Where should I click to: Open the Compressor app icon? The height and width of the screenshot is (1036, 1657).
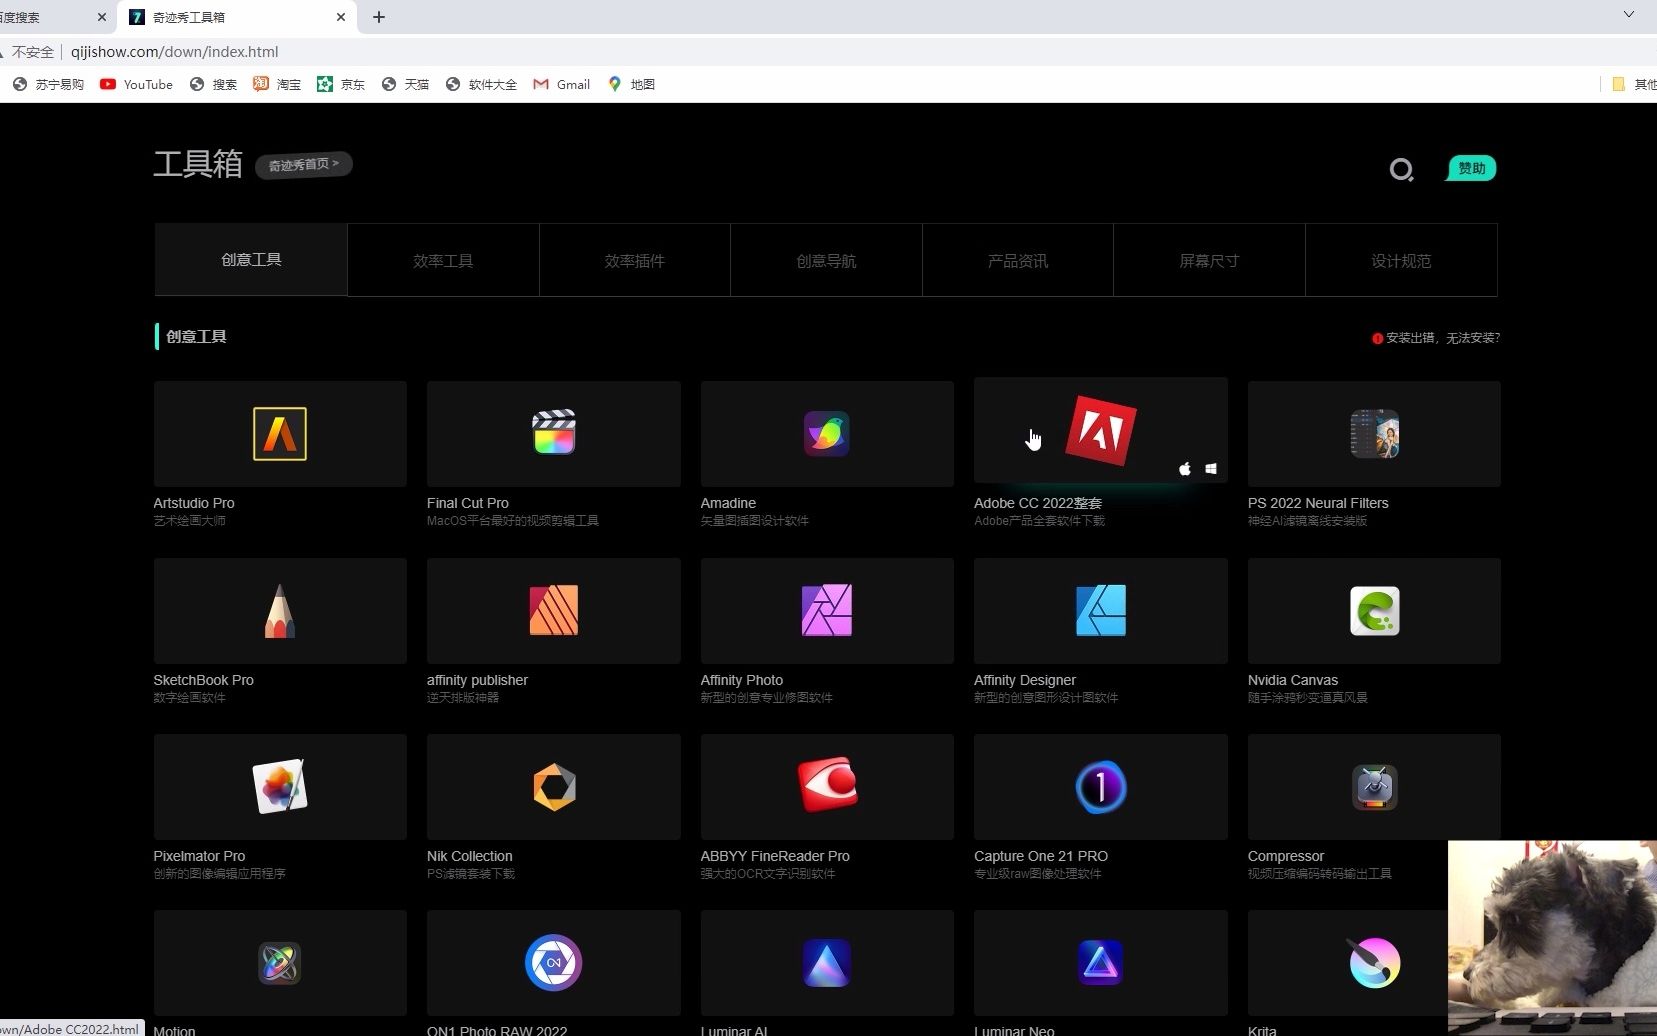coord(1374,787)
